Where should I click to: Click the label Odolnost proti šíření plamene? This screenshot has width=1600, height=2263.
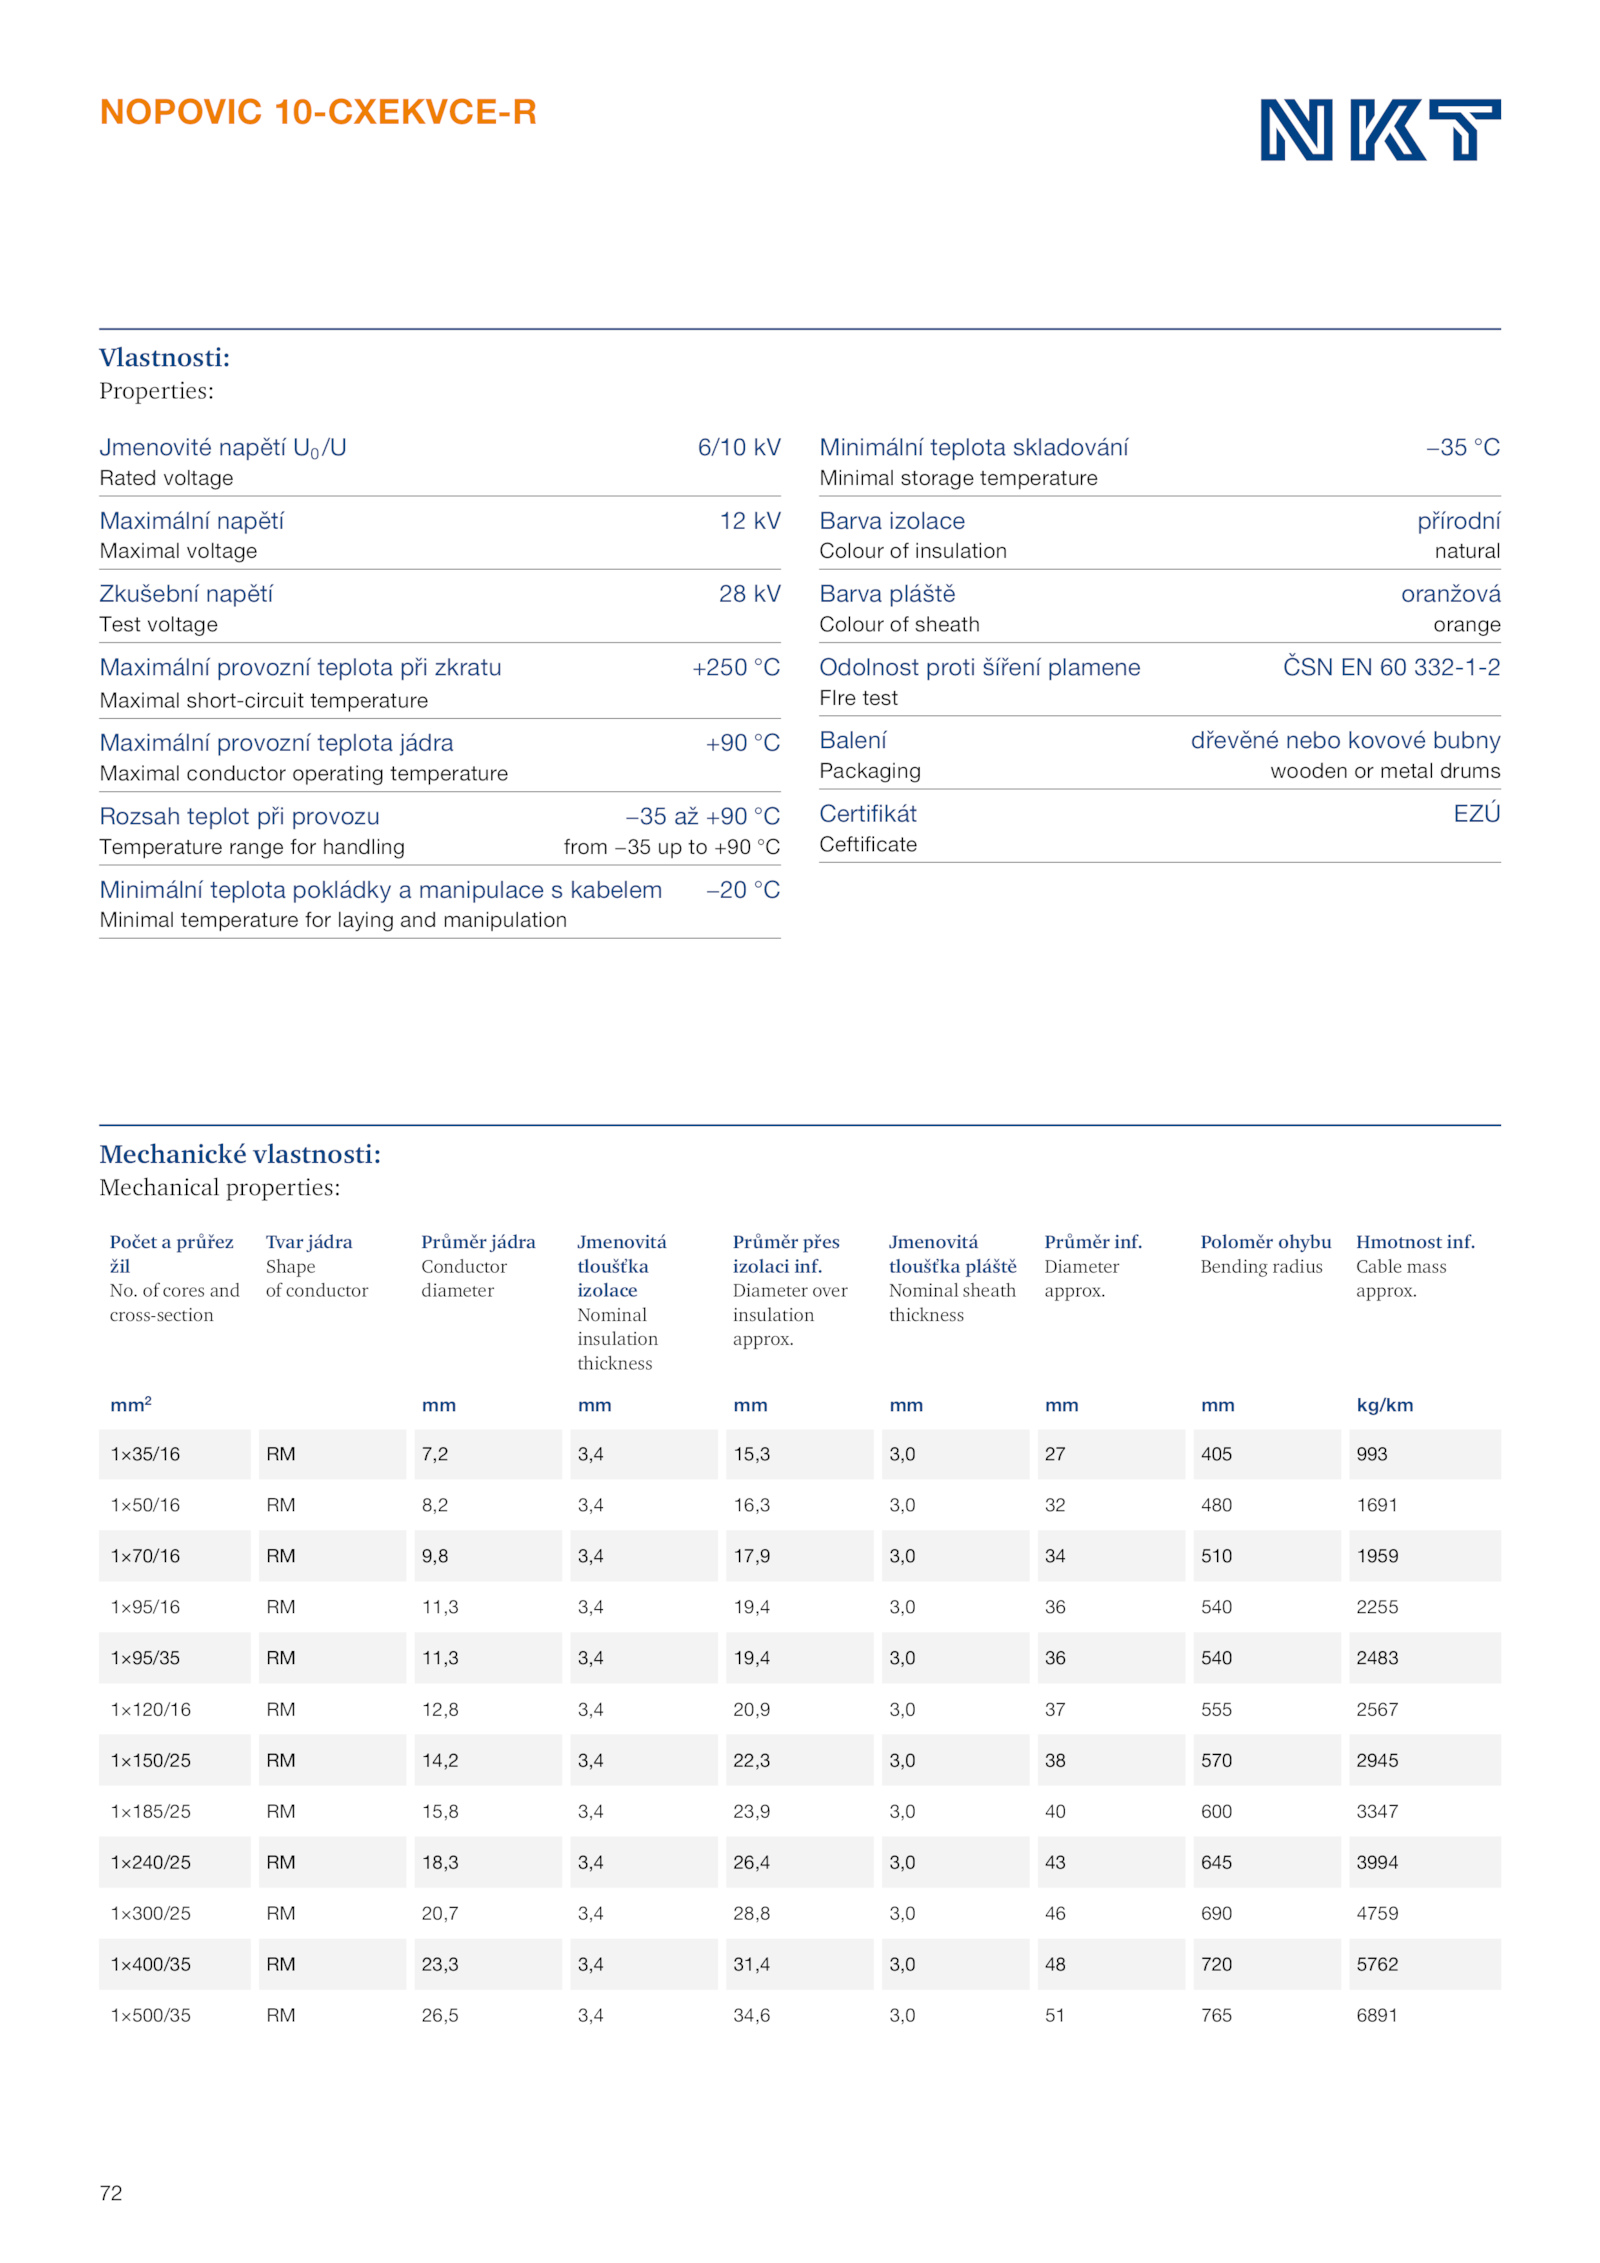tap(980, 667)
